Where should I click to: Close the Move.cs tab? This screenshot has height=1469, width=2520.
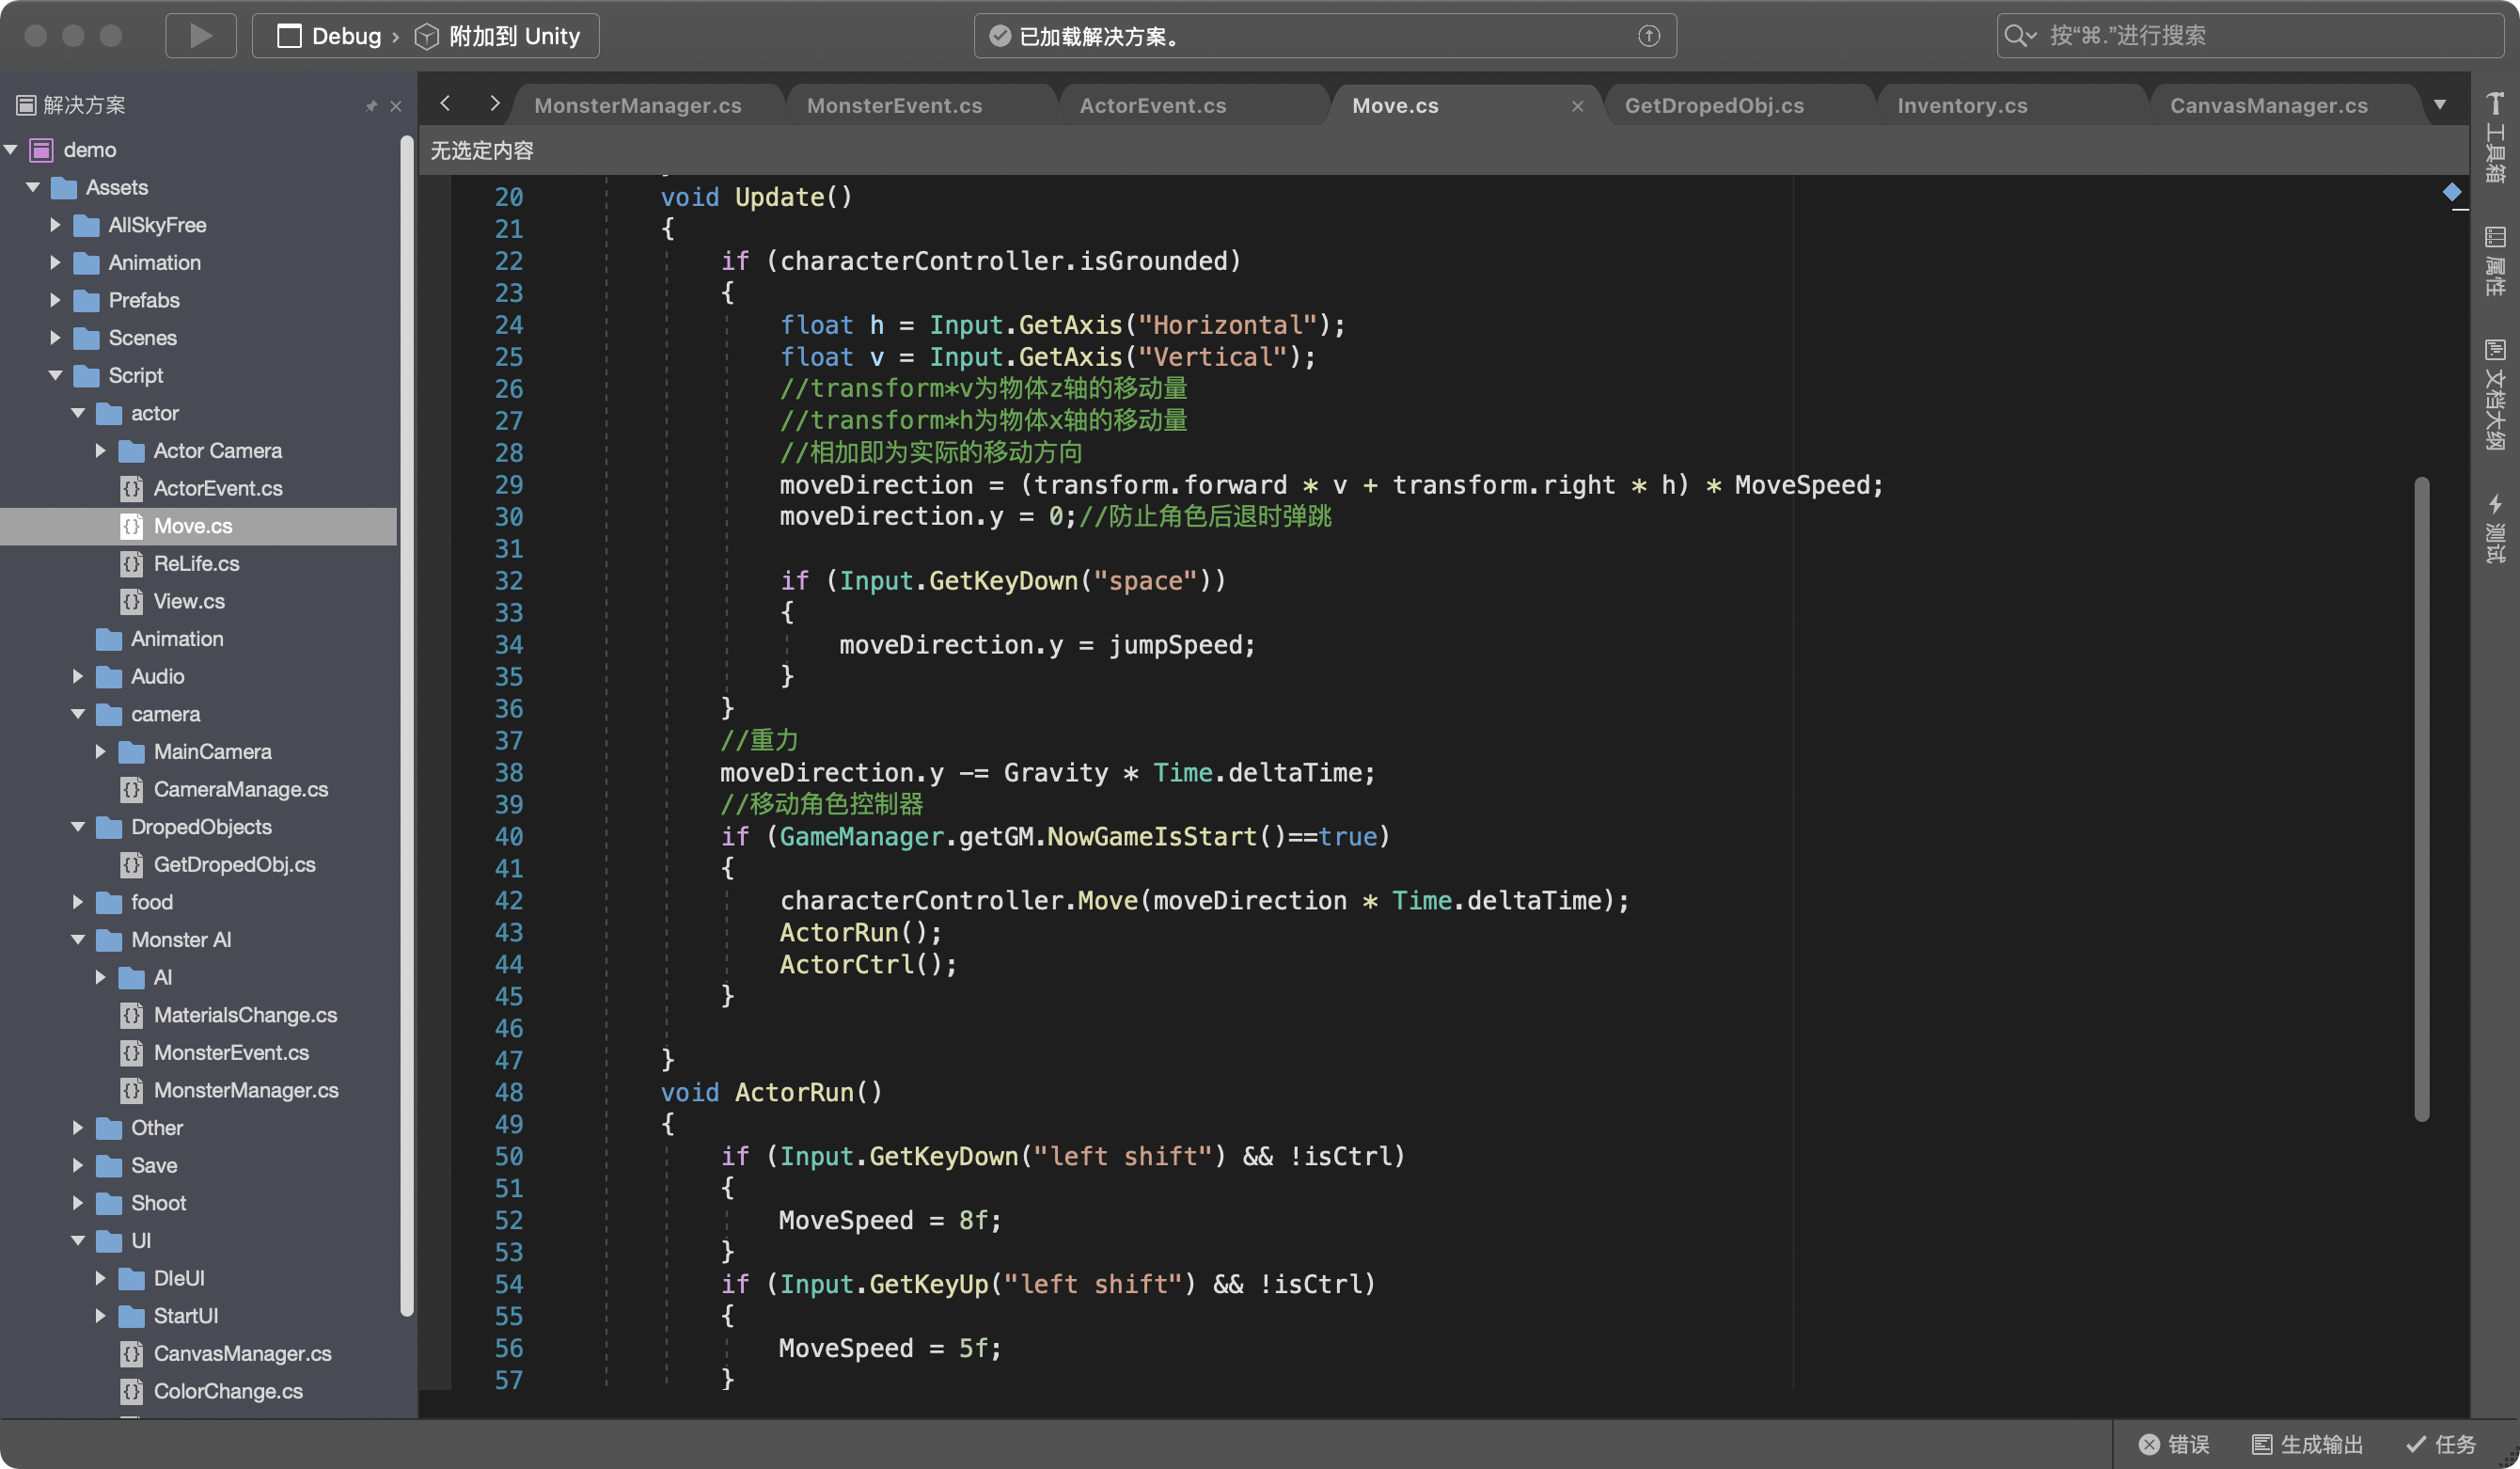[x=1577, y=106]
